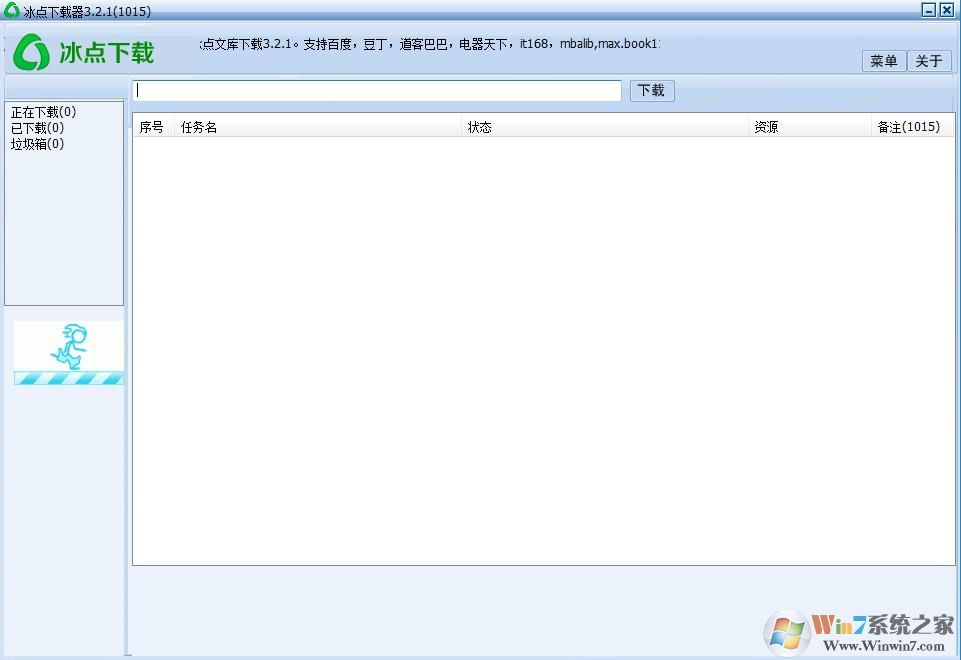The image size is (961, 660).
Task: Open the 菜单 menu
Action: (883, 61)
